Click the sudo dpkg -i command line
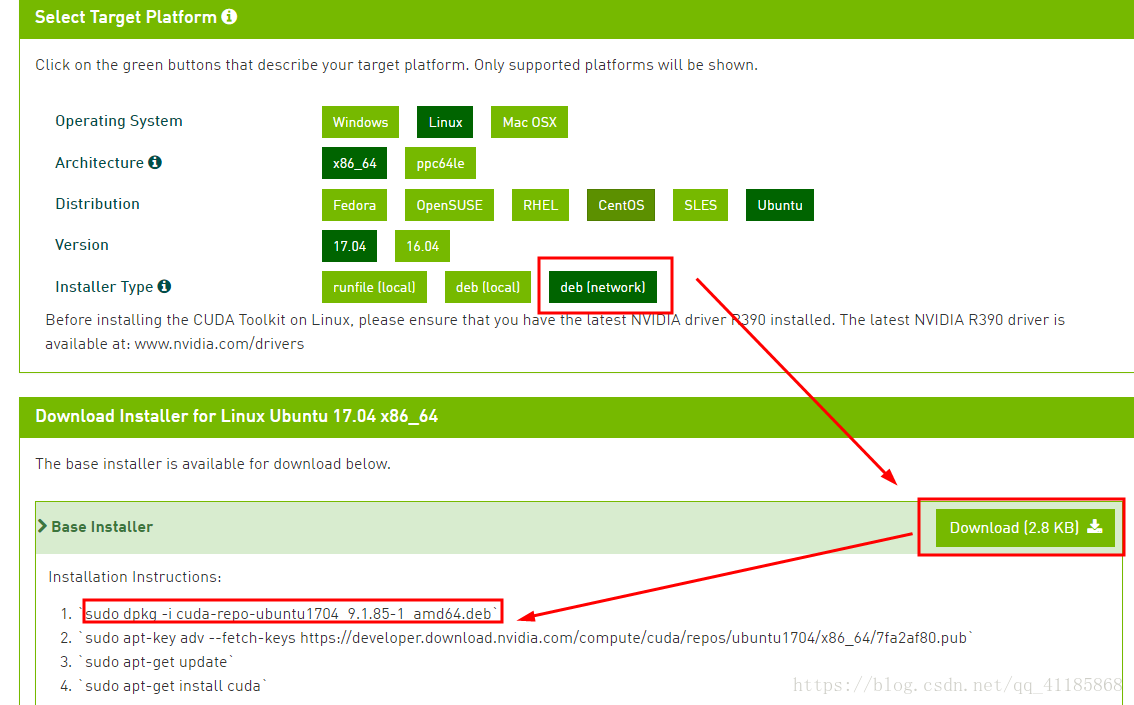The image size is (1134, 705). [x=291, y=614]
